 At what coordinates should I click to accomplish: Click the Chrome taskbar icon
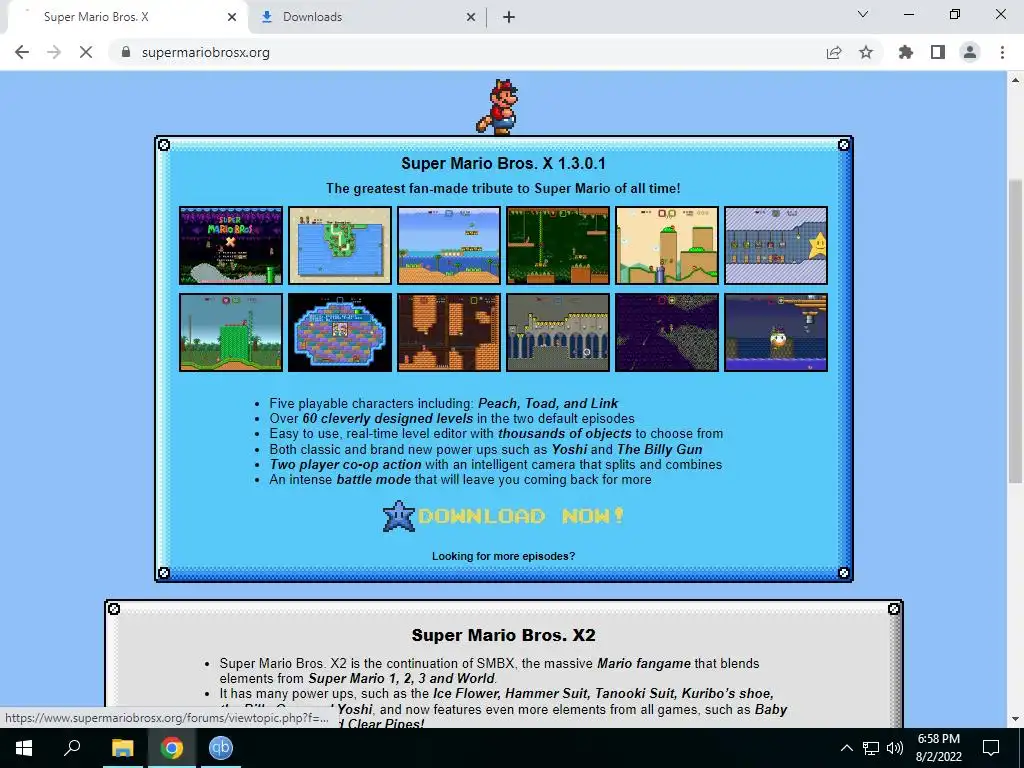[172, 748]
